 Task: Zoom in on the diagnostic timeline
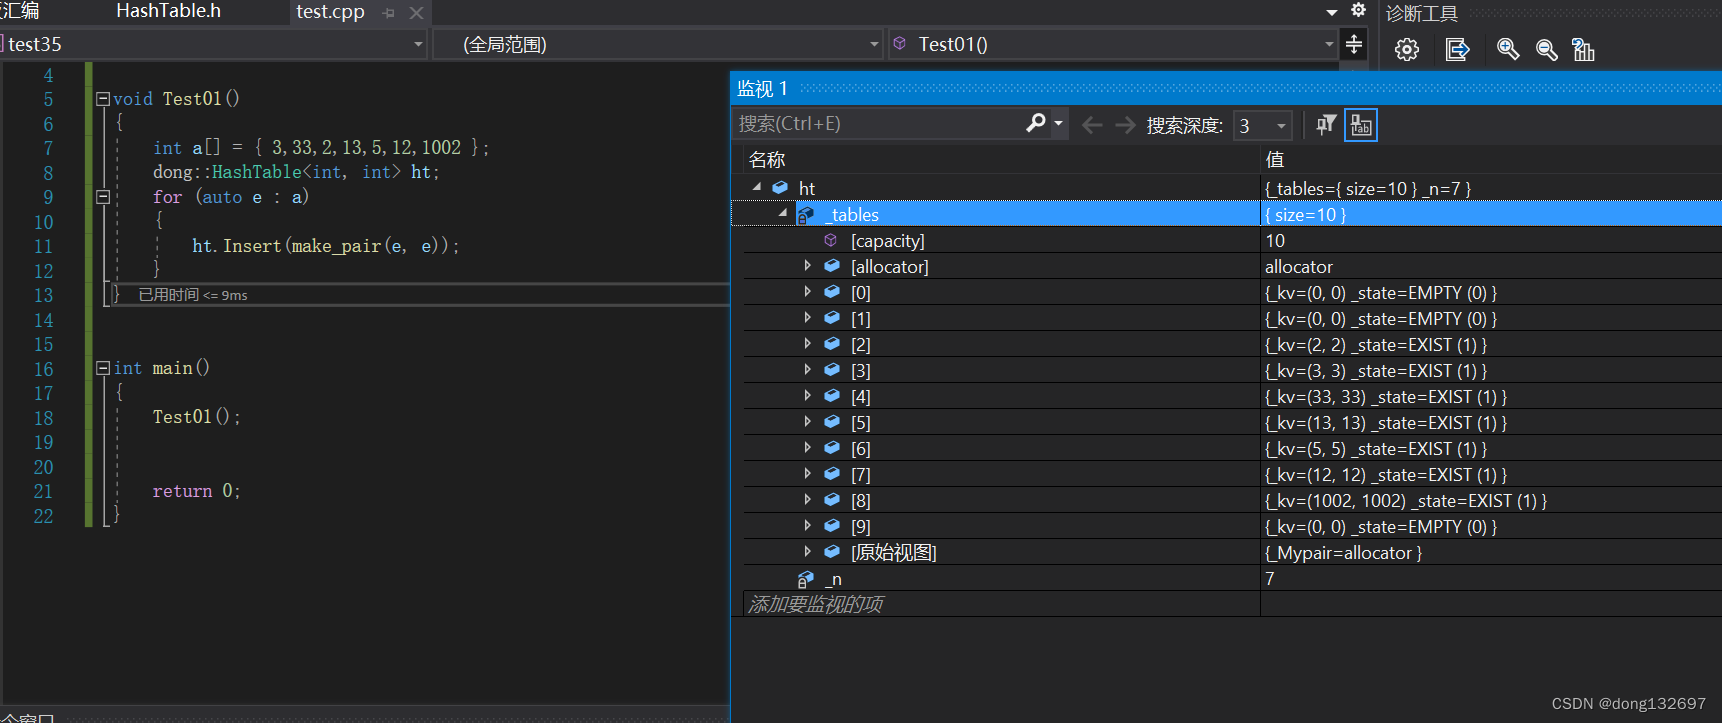1508,49
